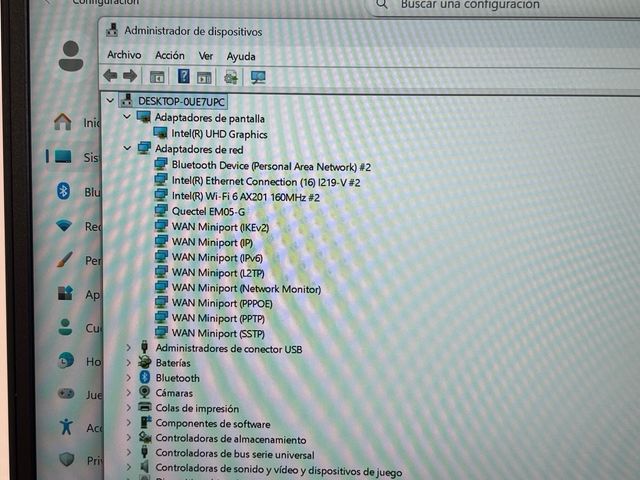Select WAN Miniport (Network Monitor)

pyautogui.click(x=246, y=289)
